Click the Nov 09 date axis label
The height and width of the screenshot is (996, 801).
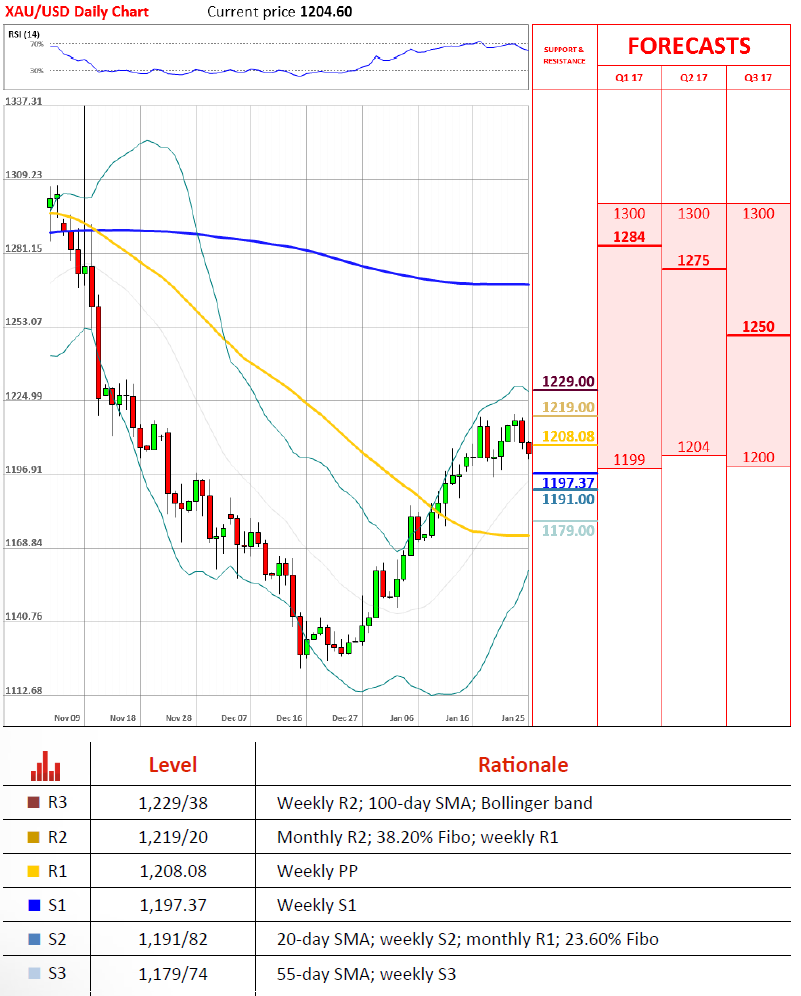tap(67, 718)
